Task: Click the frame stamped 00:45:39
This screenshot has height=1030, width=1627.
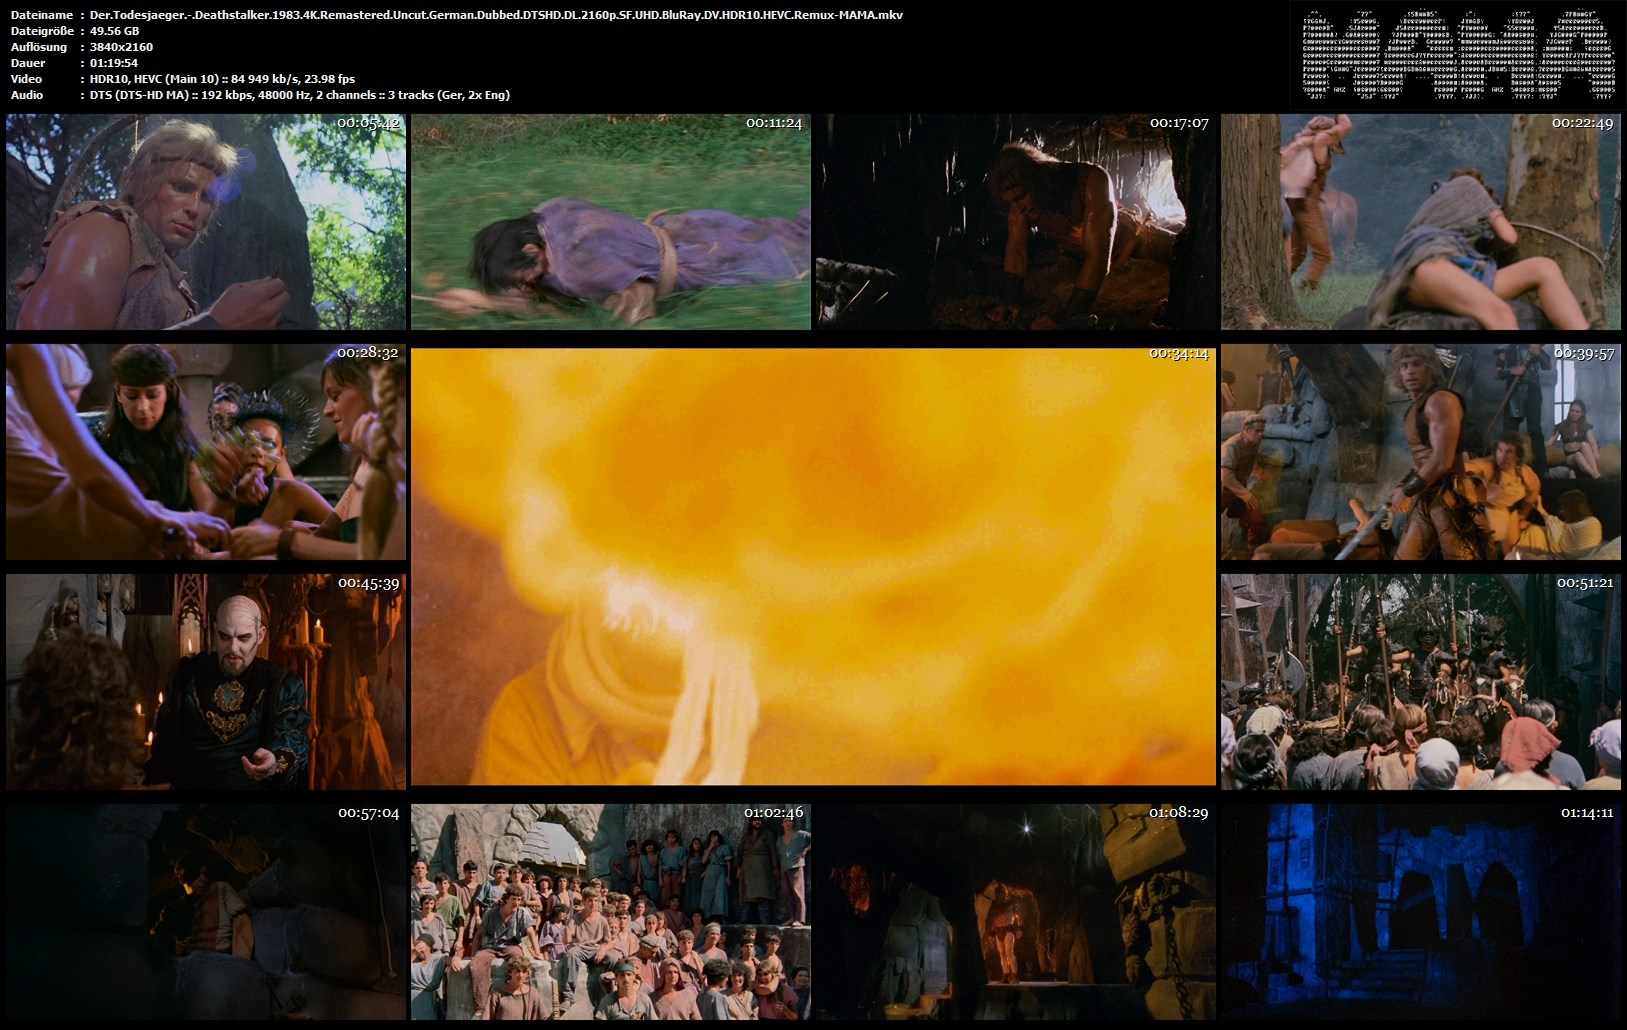Action: [206, 682]
